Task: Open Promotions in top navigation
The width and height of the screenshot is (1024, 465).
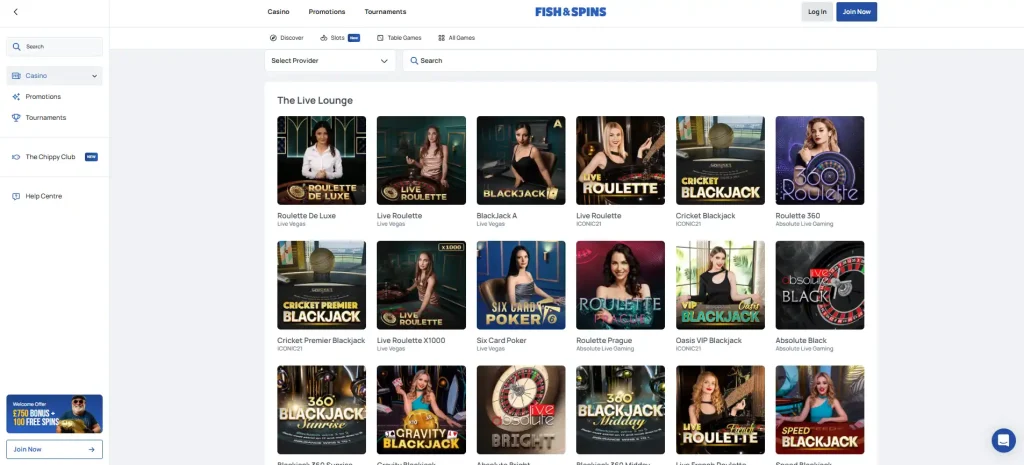Action: 327,12
